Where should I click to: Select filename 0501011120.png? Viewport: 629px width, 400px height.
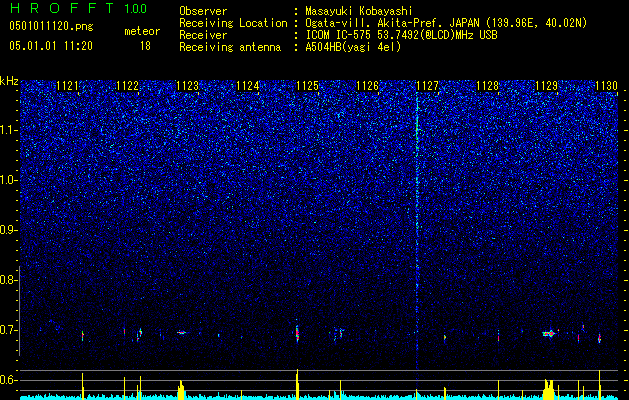(51, 27)
